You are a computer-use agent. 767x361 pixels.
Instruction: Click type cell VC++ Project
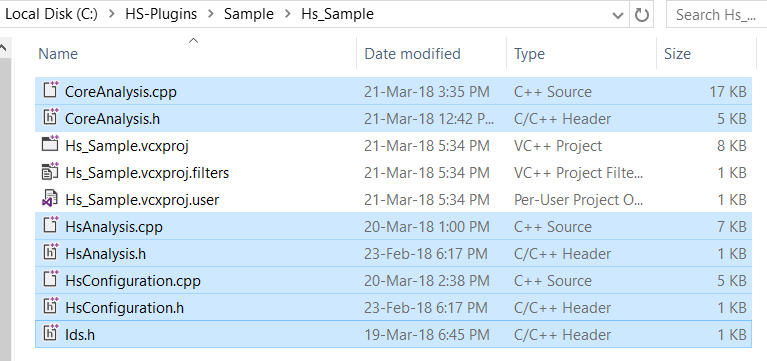pos(558,146)
